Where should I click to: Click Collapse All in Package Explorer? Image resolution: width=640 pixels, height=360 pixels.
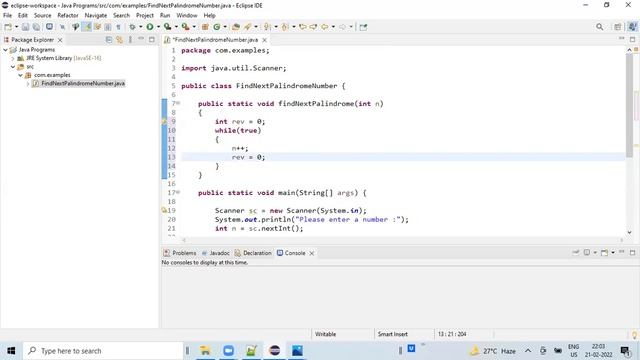[x=109, y=40]
